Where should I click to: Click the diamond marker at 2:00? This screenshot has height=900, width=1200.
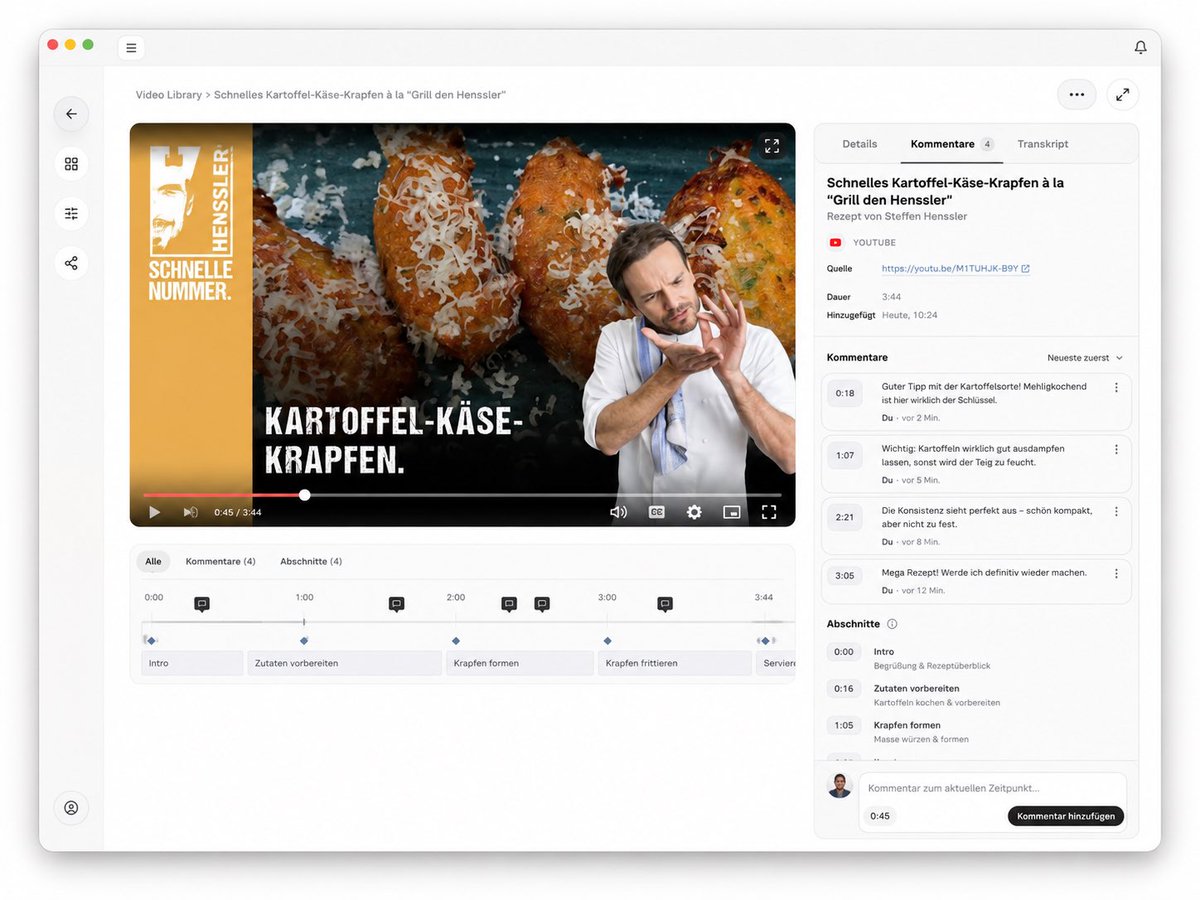pos(456,641)
